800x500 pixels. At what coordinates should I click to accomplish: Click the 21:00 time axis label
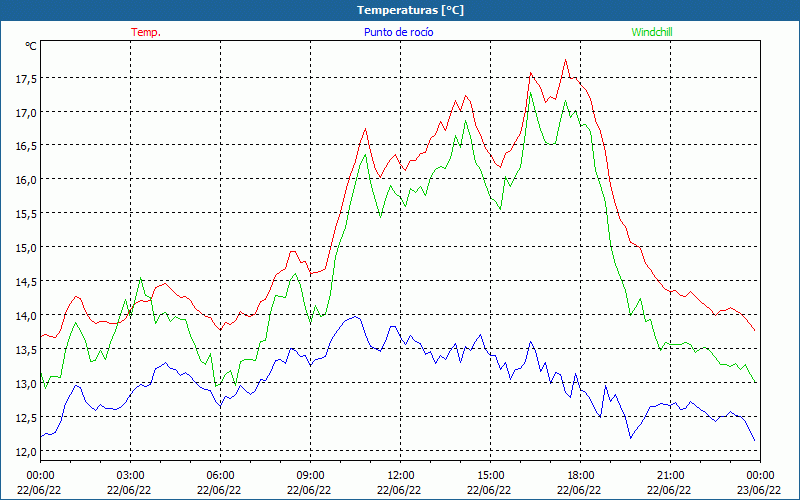click(670, 476)
